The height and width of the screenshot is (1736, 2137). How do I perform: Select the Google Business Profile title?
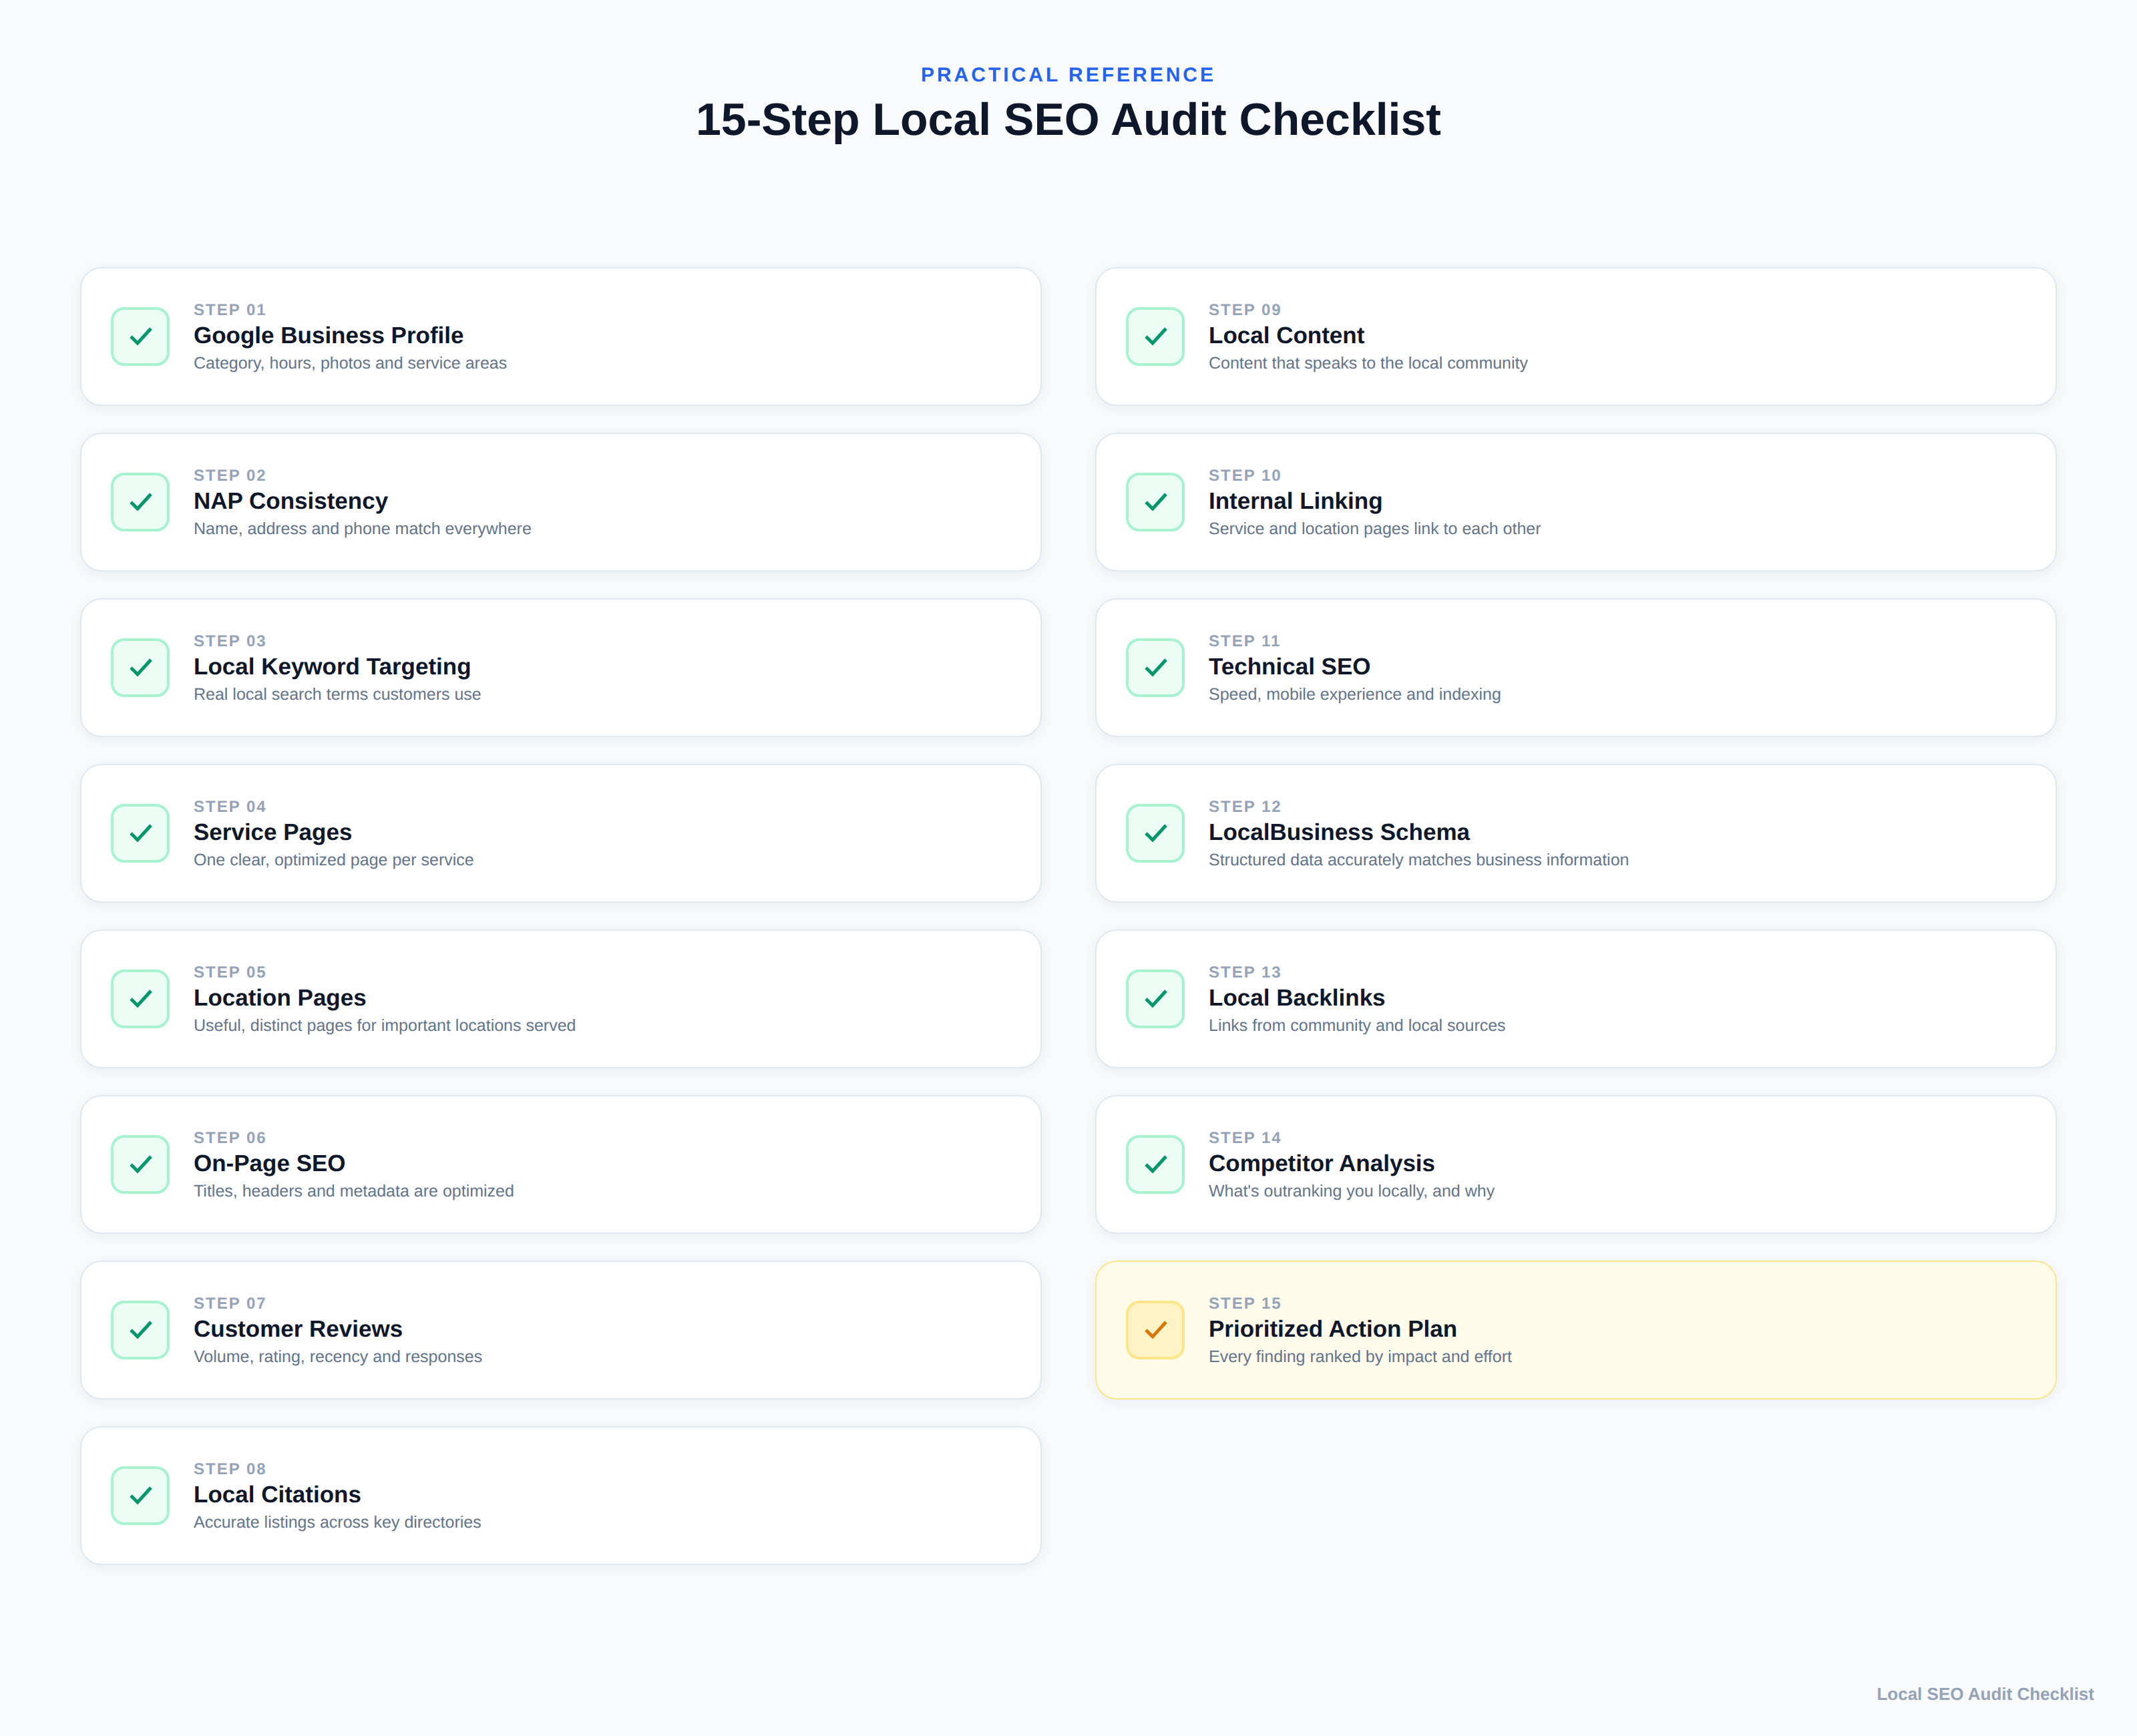coord(328,335)
